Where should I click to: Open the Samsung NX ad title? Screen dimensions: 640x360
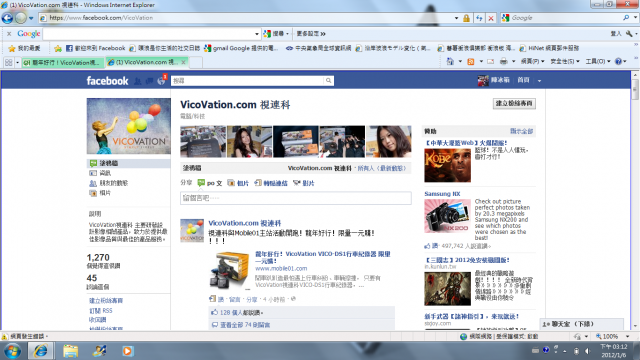pyautogui.click(x=442, y=194)
